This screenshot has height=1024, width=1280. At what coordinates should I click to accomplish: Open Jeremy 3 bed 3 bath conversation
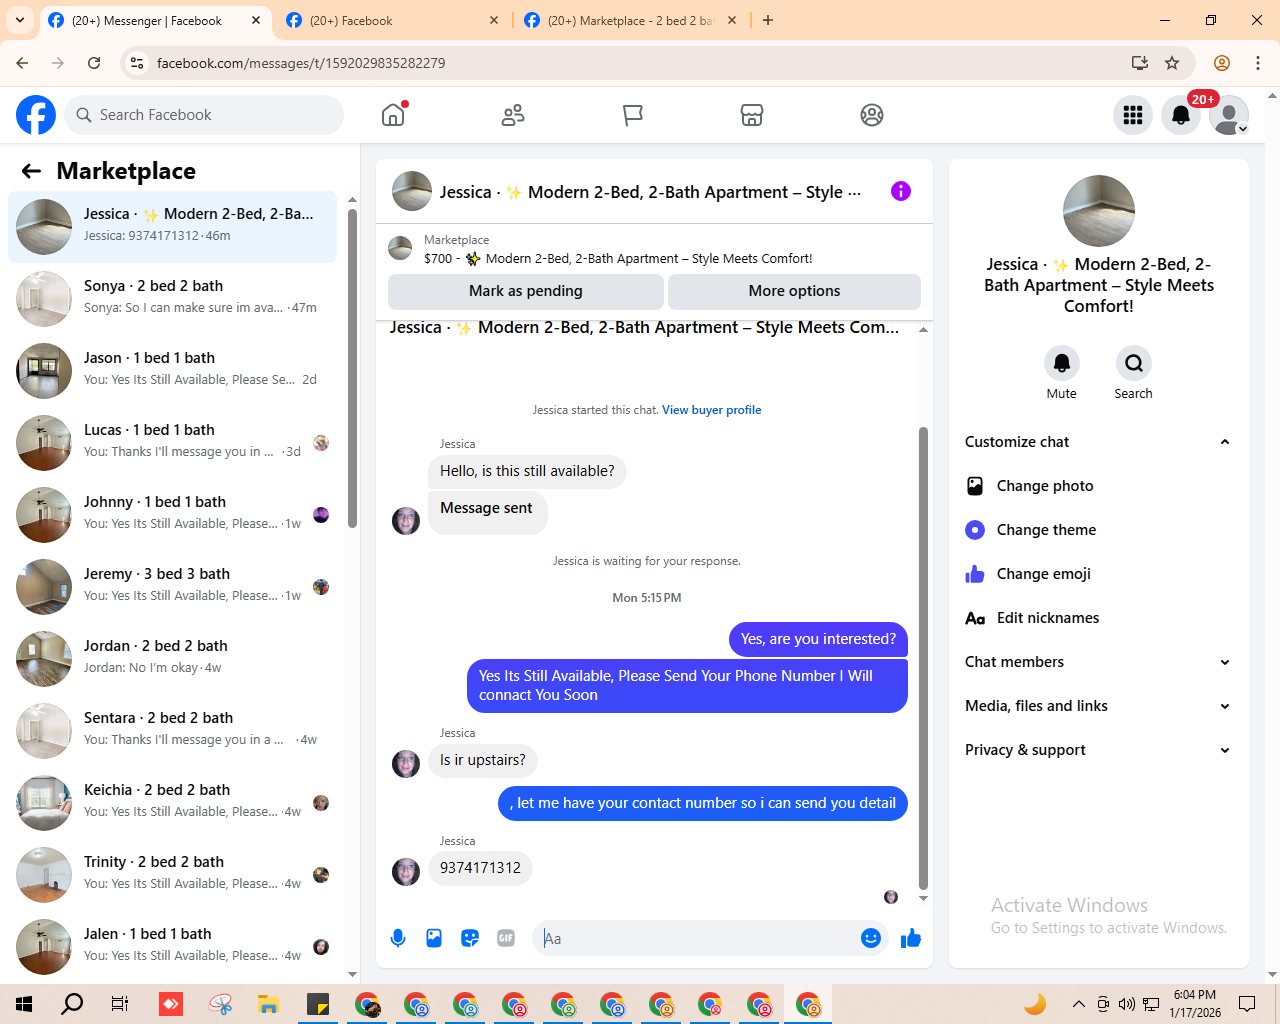click(172, 587)
